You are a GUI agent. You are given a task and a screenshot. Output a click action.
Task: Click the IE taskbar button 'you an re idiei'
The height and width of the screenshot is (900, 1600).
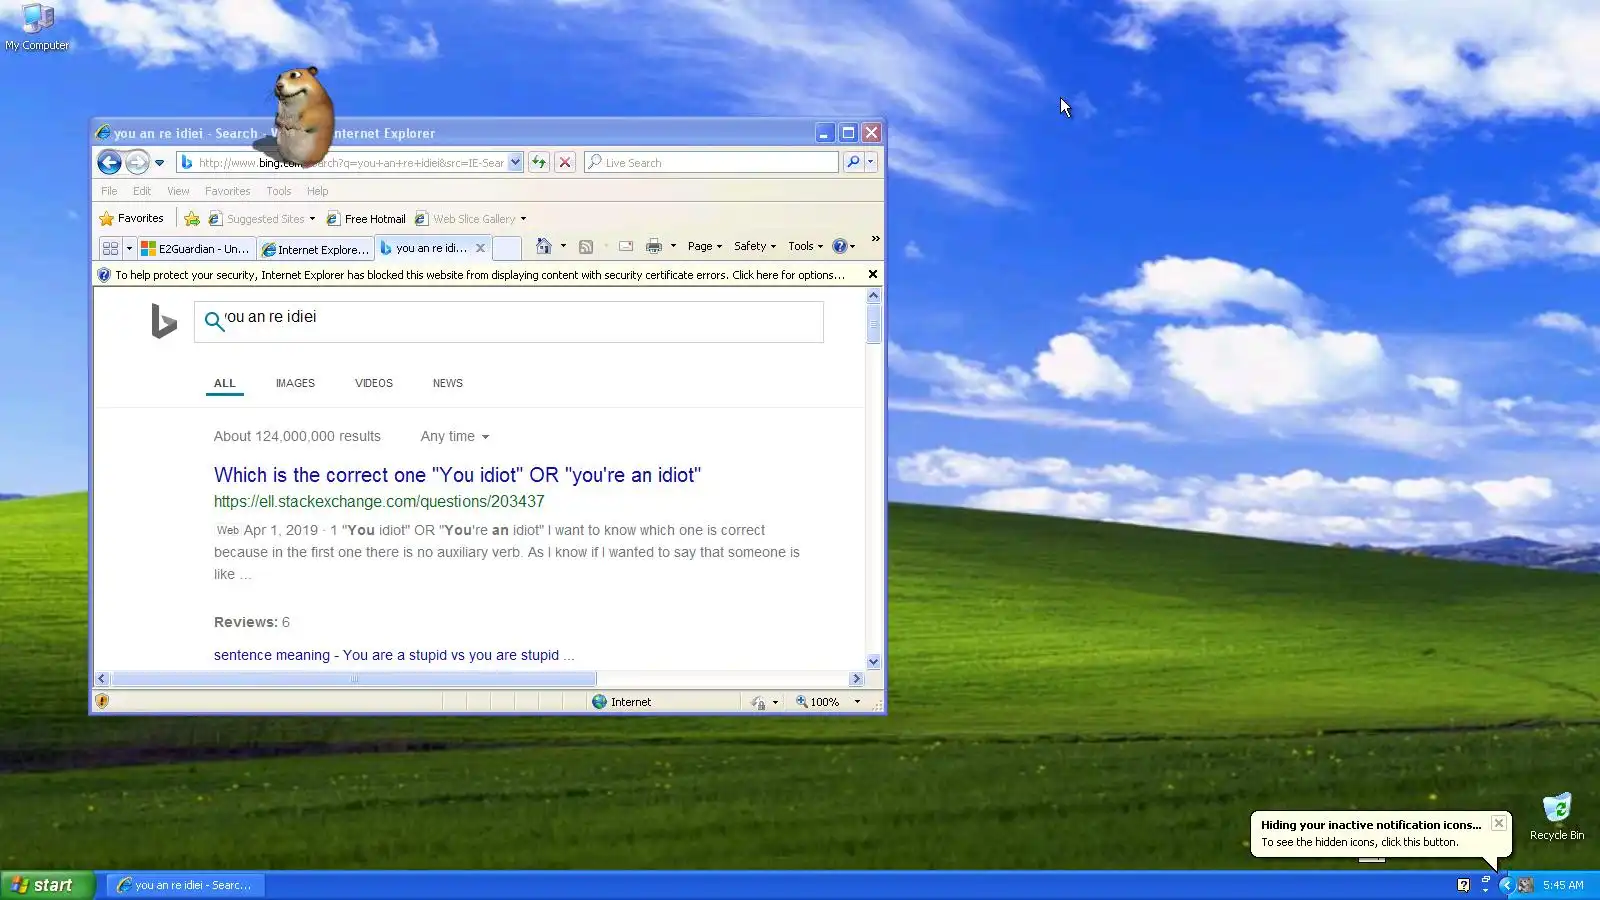pyautogui.click(x=184, y=885)
